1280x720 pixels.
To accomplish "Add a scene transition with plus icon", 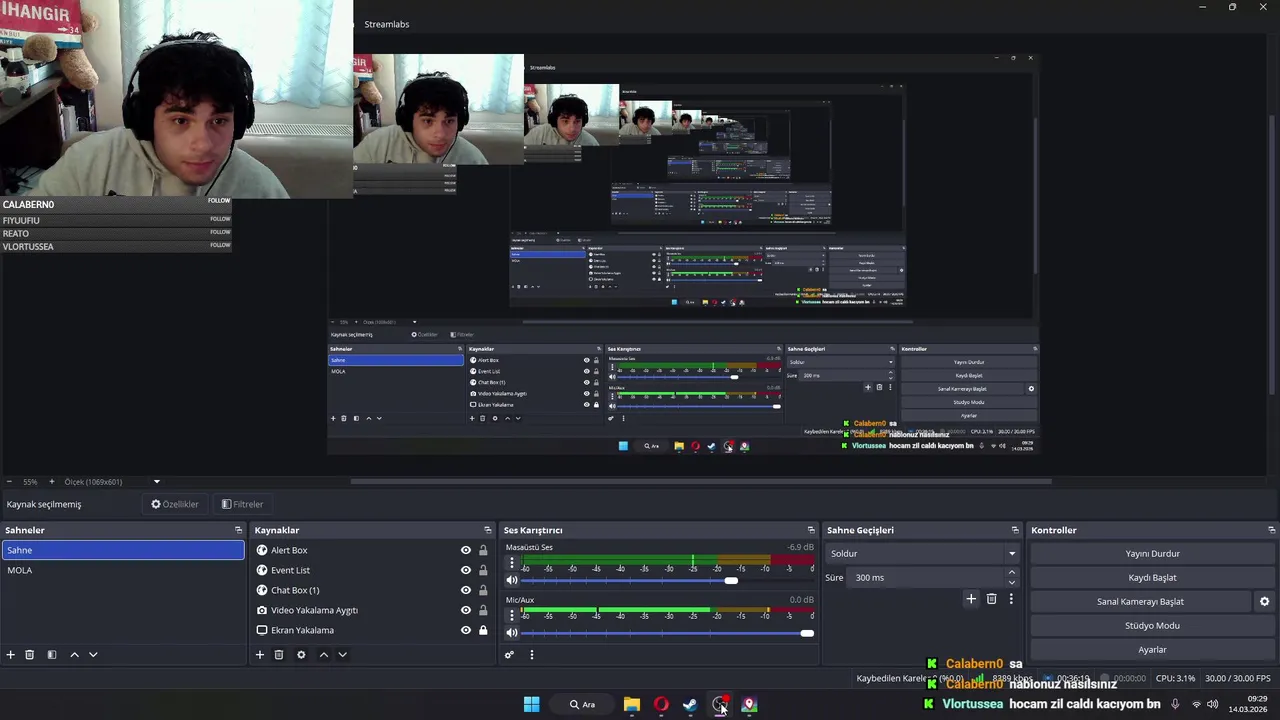I will [970, 599].
